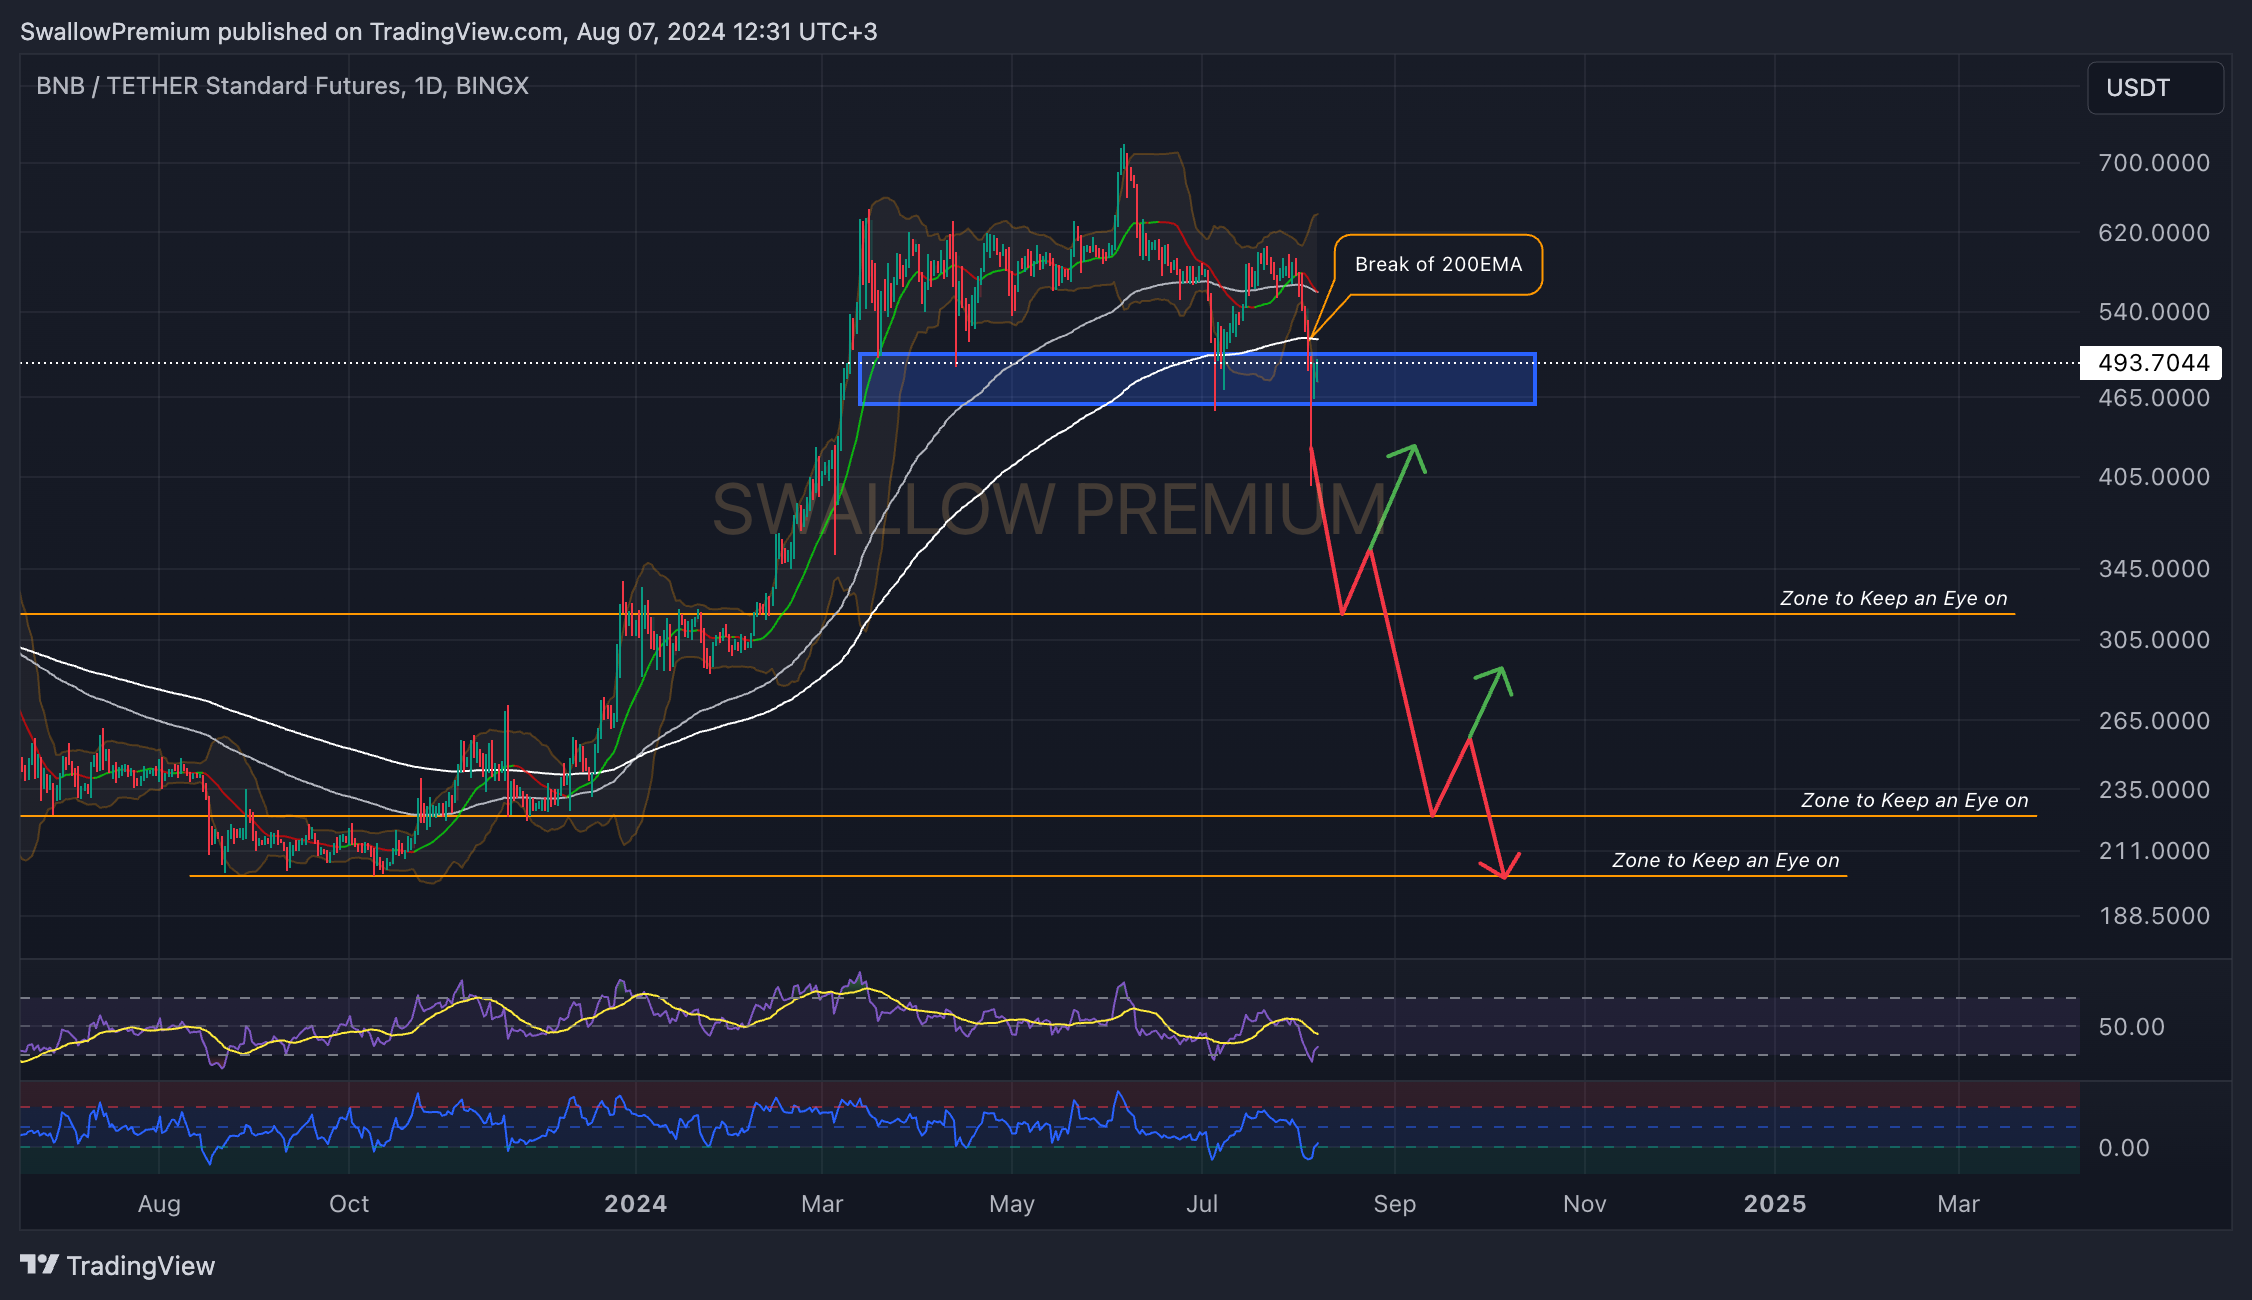Click middle 'Zone to Keep an Eye on' label

pos(1915,800)
